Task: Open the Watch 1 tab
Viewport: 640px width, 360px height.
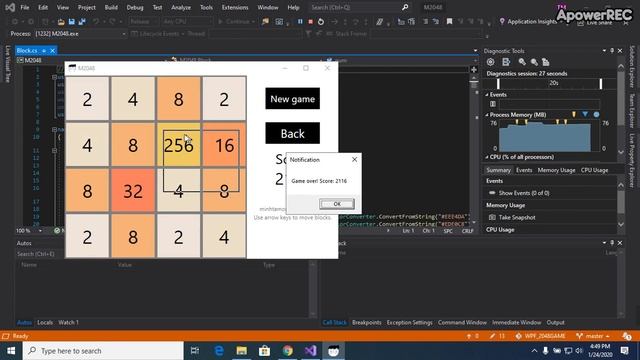Action: [x=68, y=322]
